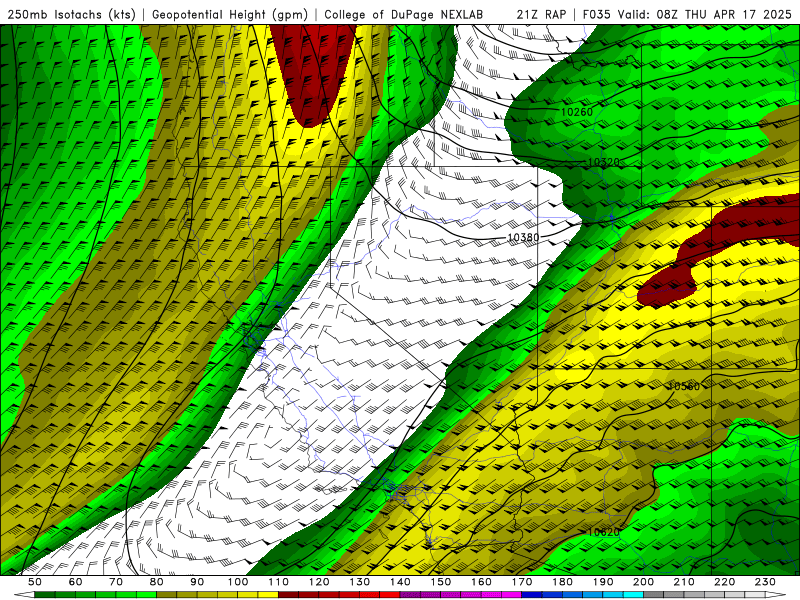Click the 210 value on the color scale

(x=684, y=582)
